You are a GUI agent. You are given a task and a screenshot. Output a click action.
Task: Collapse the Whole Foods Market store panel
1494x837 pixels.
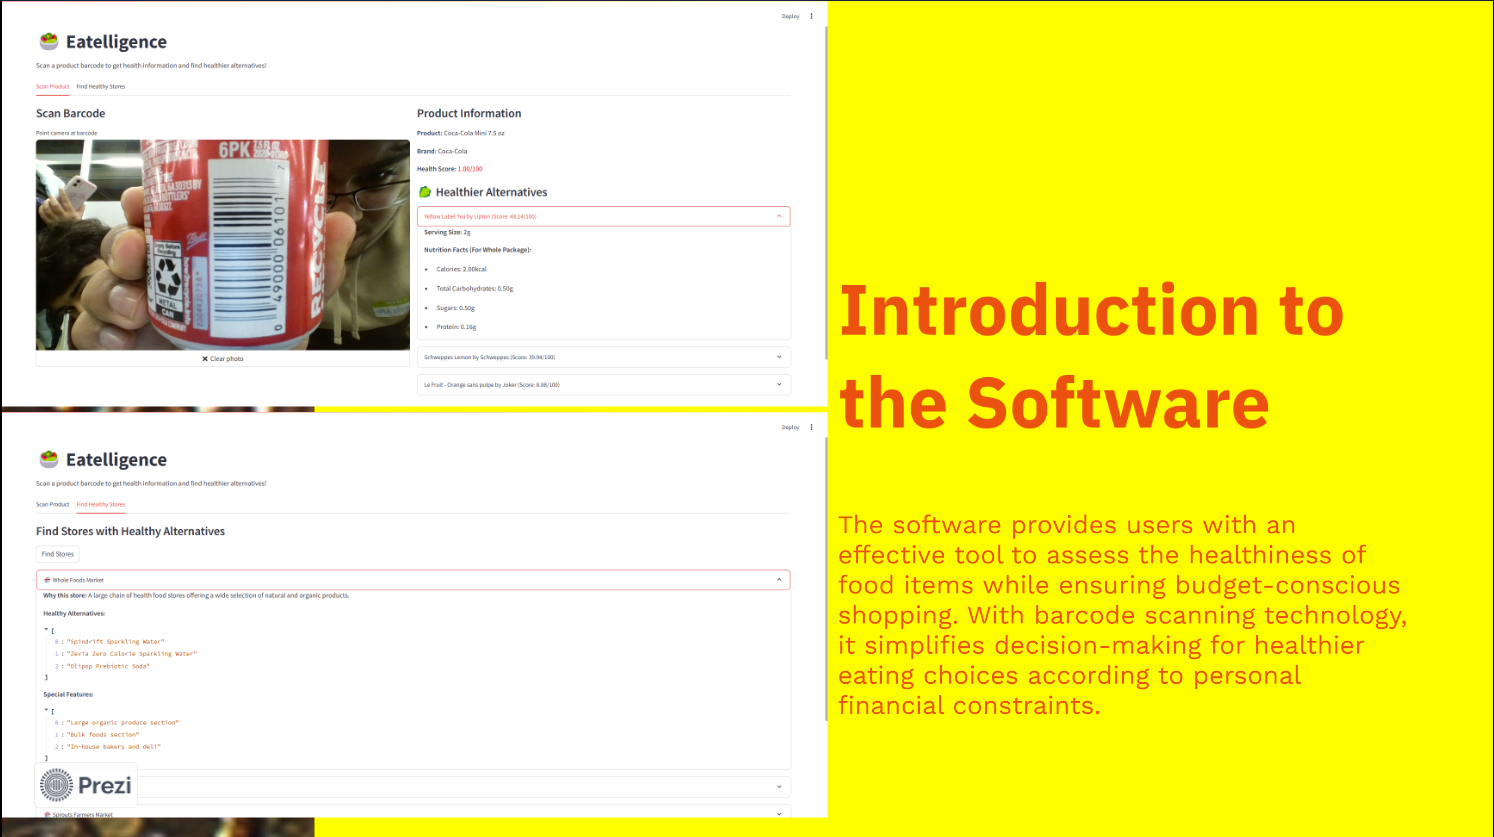(x=413, y=580)
